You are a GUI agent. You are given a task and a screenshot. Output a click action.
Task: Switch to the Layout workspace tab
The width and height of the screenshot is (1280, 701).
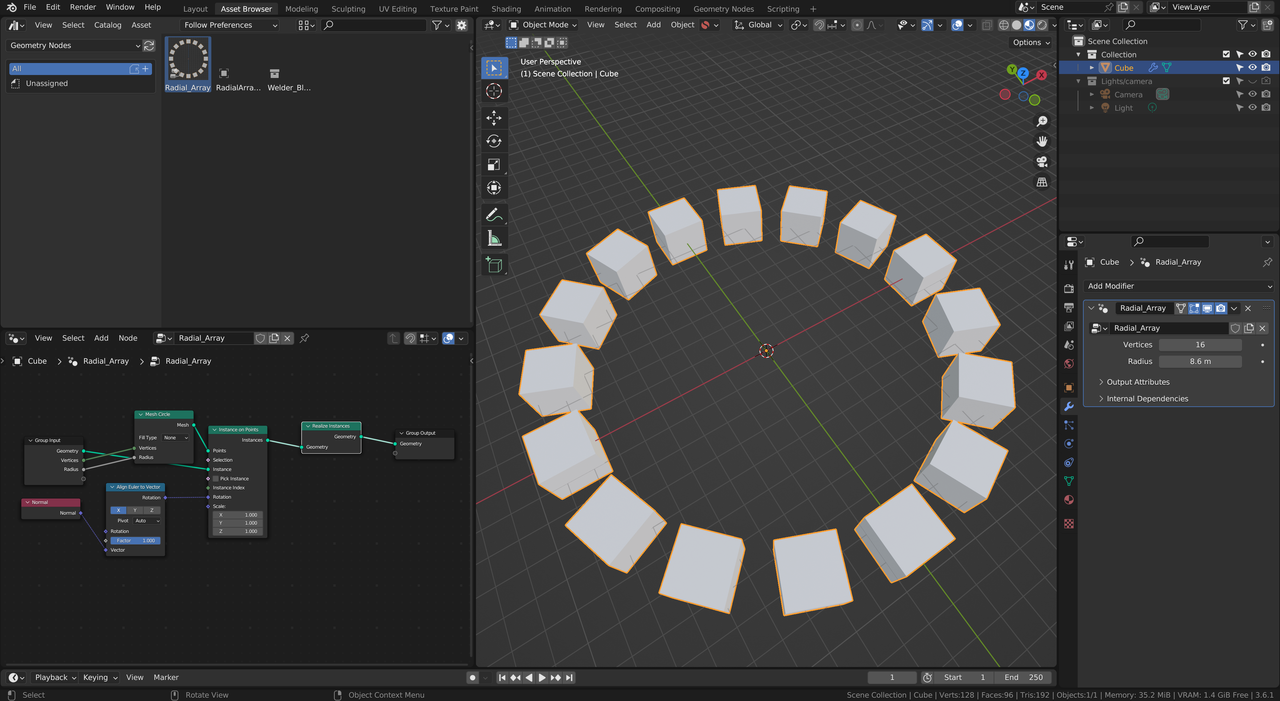point(195,9)
